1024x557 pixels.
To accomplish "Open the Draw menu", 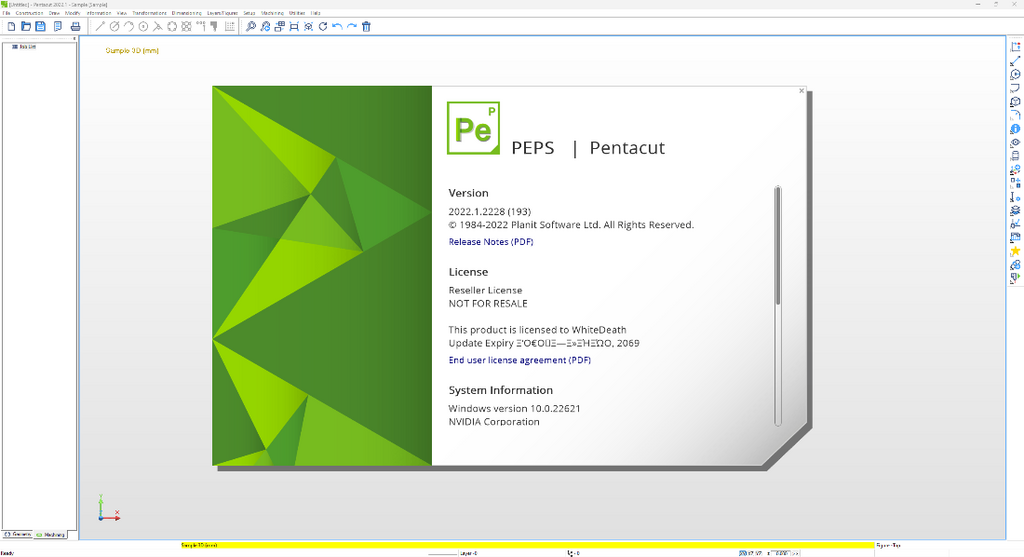I will coord(54,13).
